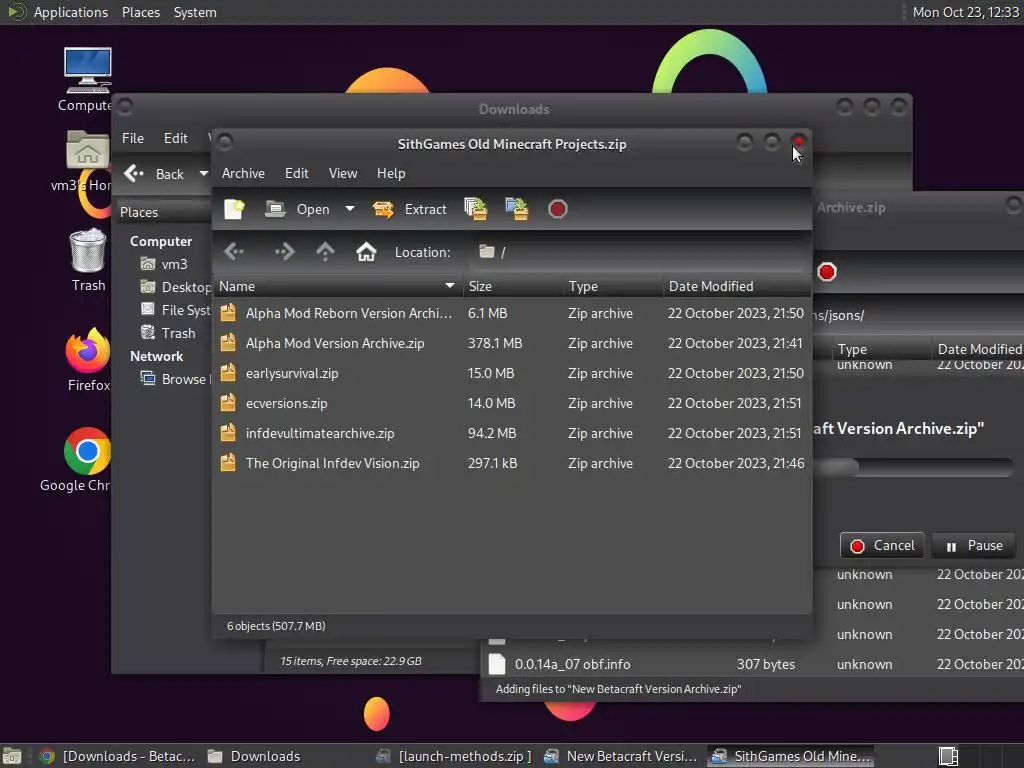The height and width of the screenshot is (768, 1024).
Task: Go forward to the next archive location
Action: tap(284, 251)
